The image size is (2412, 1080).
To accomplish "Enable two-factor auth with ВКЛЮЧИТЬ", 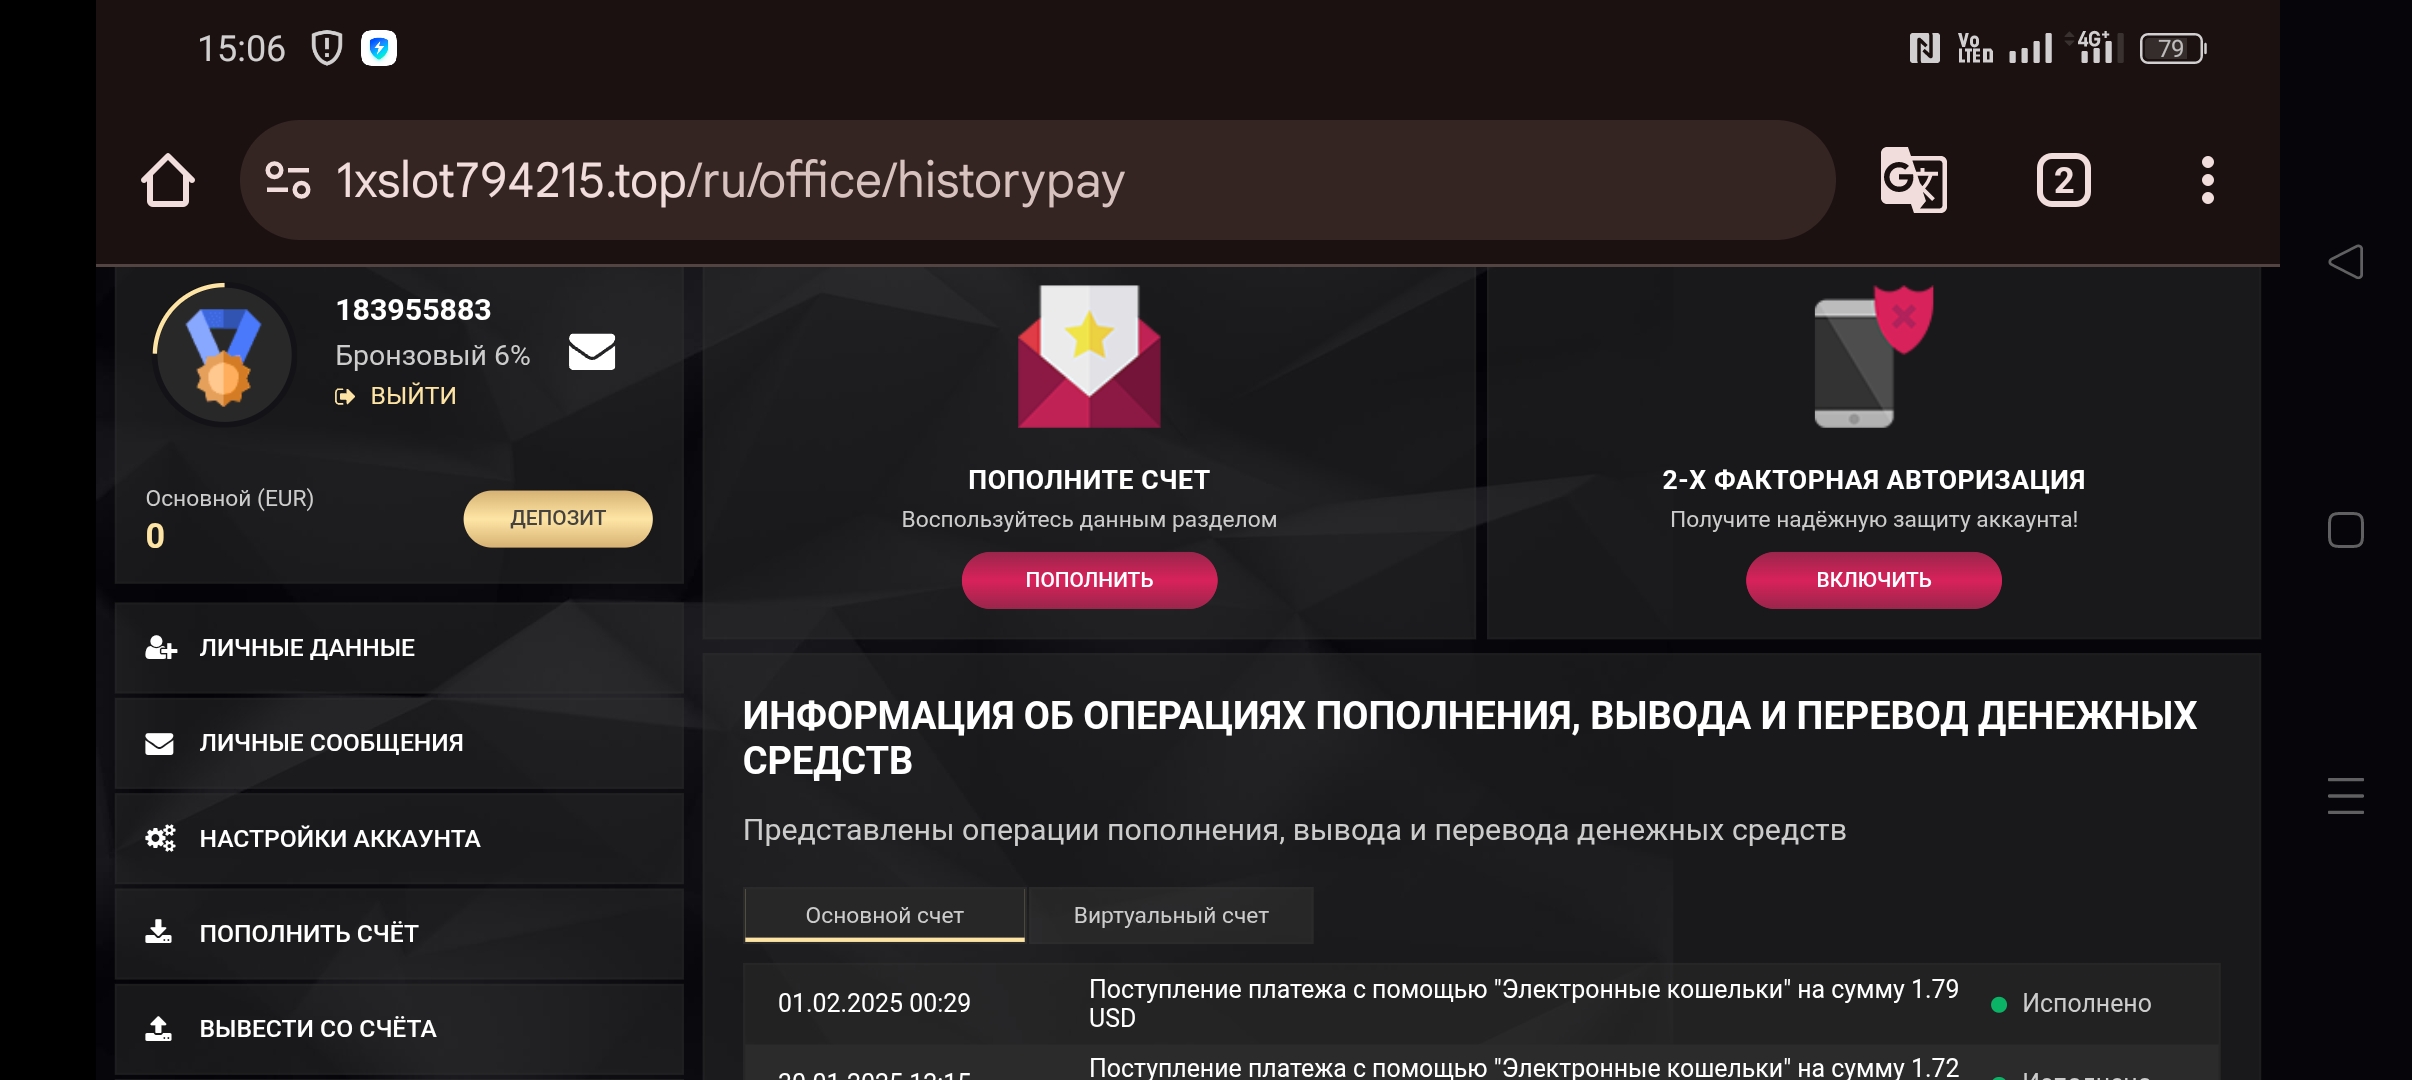I will pyautogui.click(x=1873, y=580).
